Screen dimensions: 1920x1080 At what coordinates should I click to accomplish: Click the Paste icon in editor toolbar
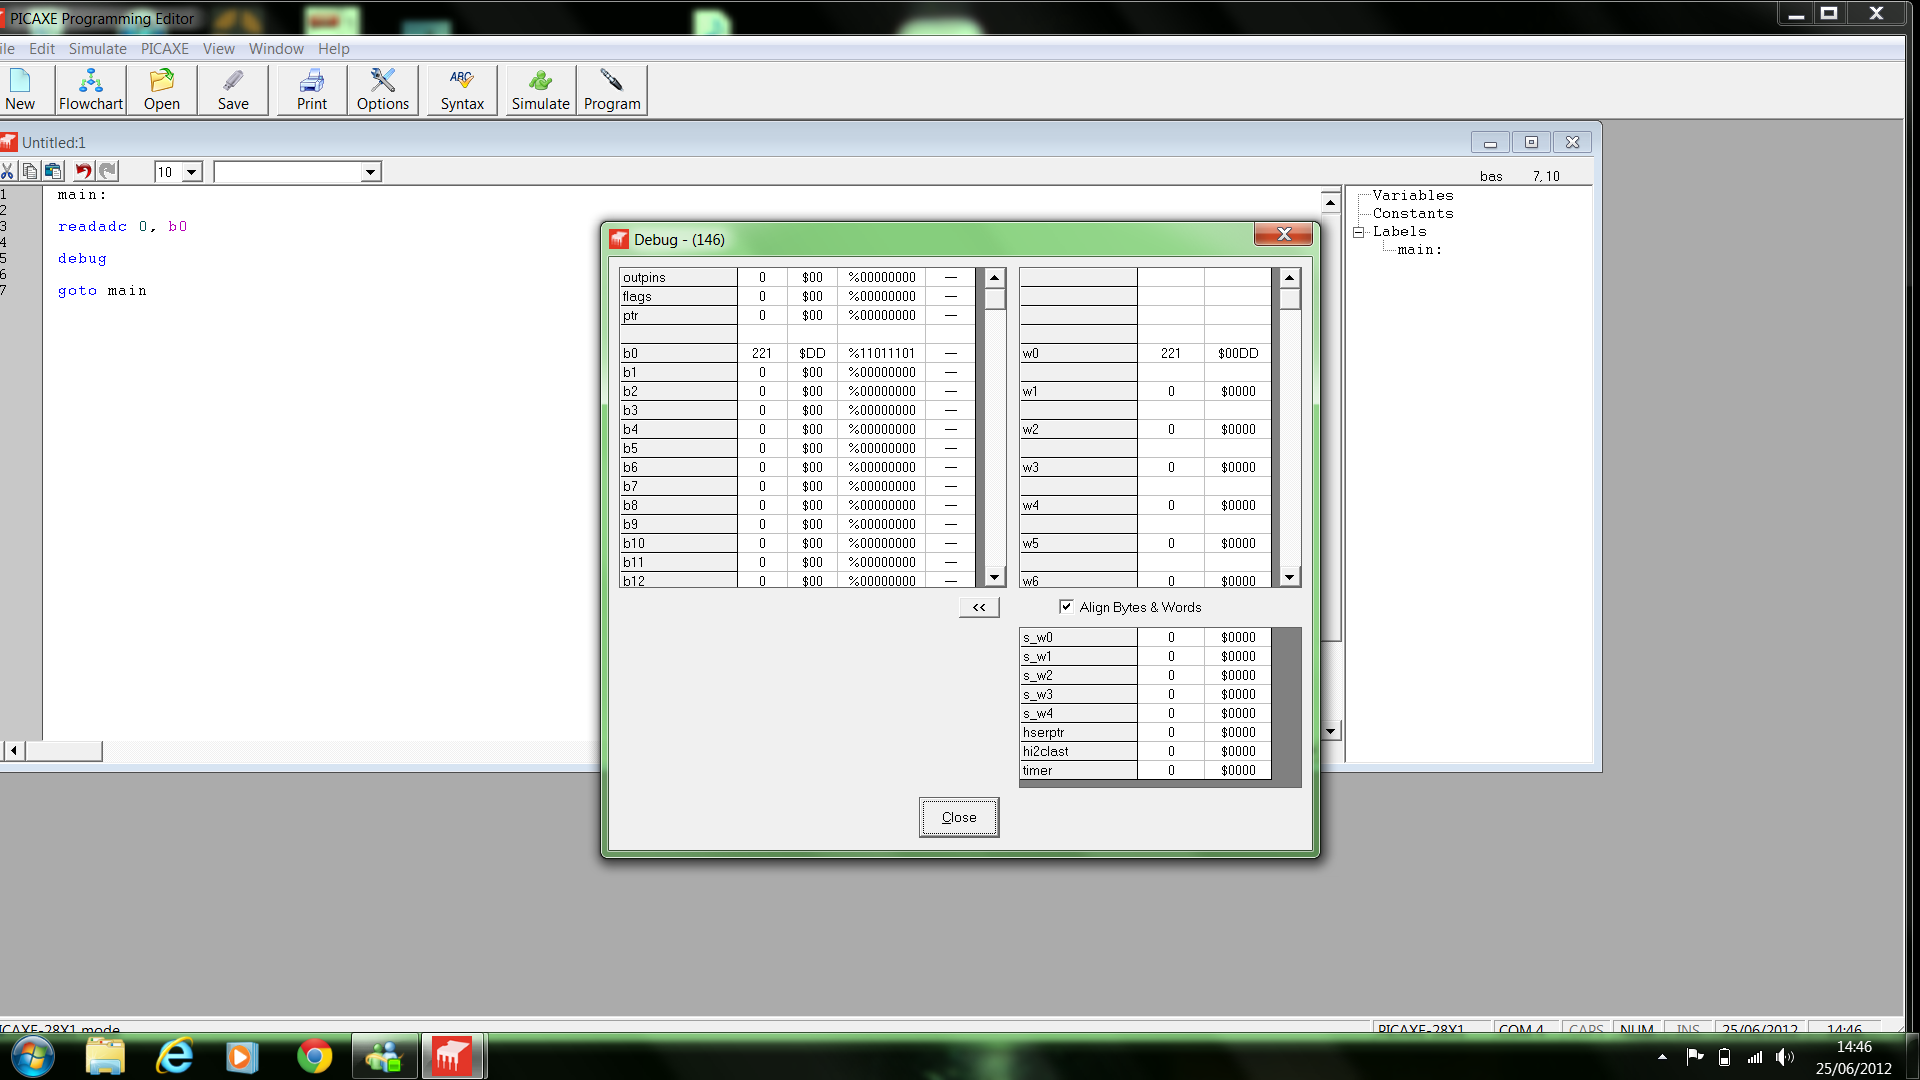(x=53, y=172)
